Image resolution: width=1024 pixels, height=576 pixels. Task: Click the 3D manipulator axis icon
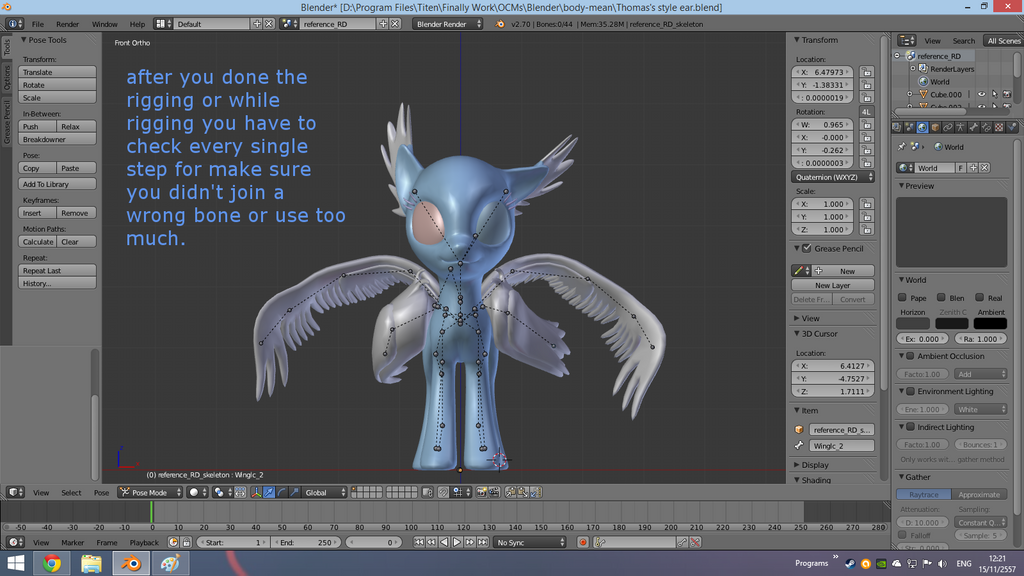coord(256,492)
